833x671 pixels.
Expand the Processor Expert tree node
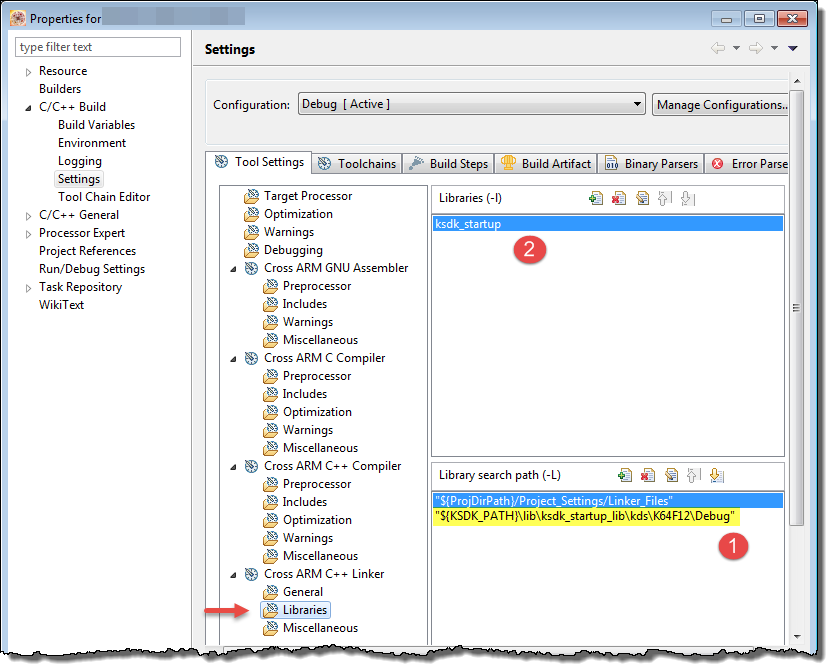29,234
